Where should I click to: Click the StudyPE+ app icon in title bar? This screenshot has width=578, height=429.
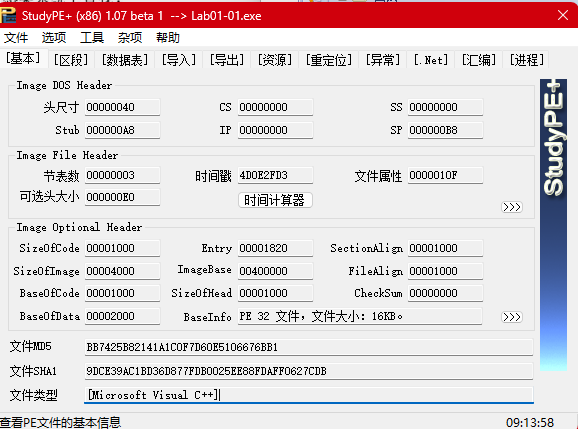point(8,15)
